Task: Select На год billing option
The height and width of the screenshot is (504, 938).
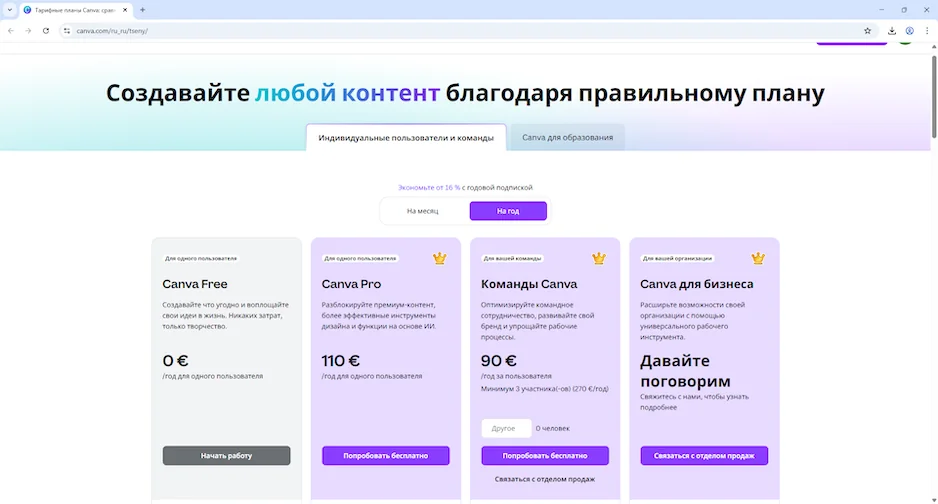Action: coord(508,211)
